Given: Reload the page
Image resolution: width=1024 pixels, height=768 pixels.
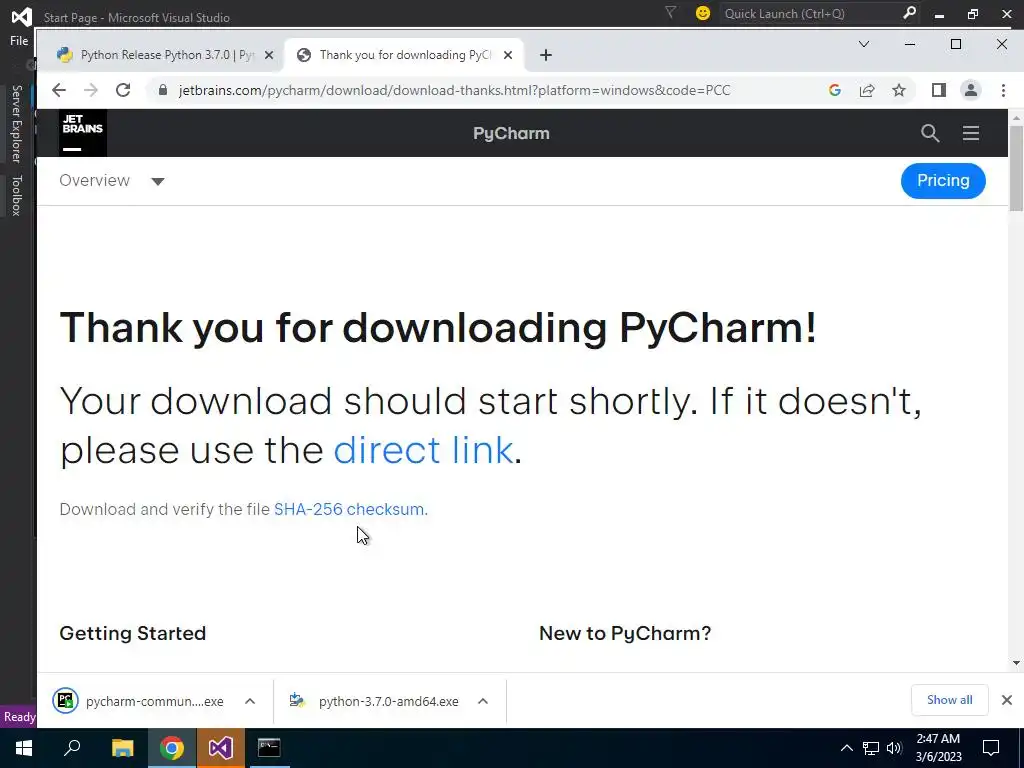Looking at the screenshot, I should (x=123, y=90).
